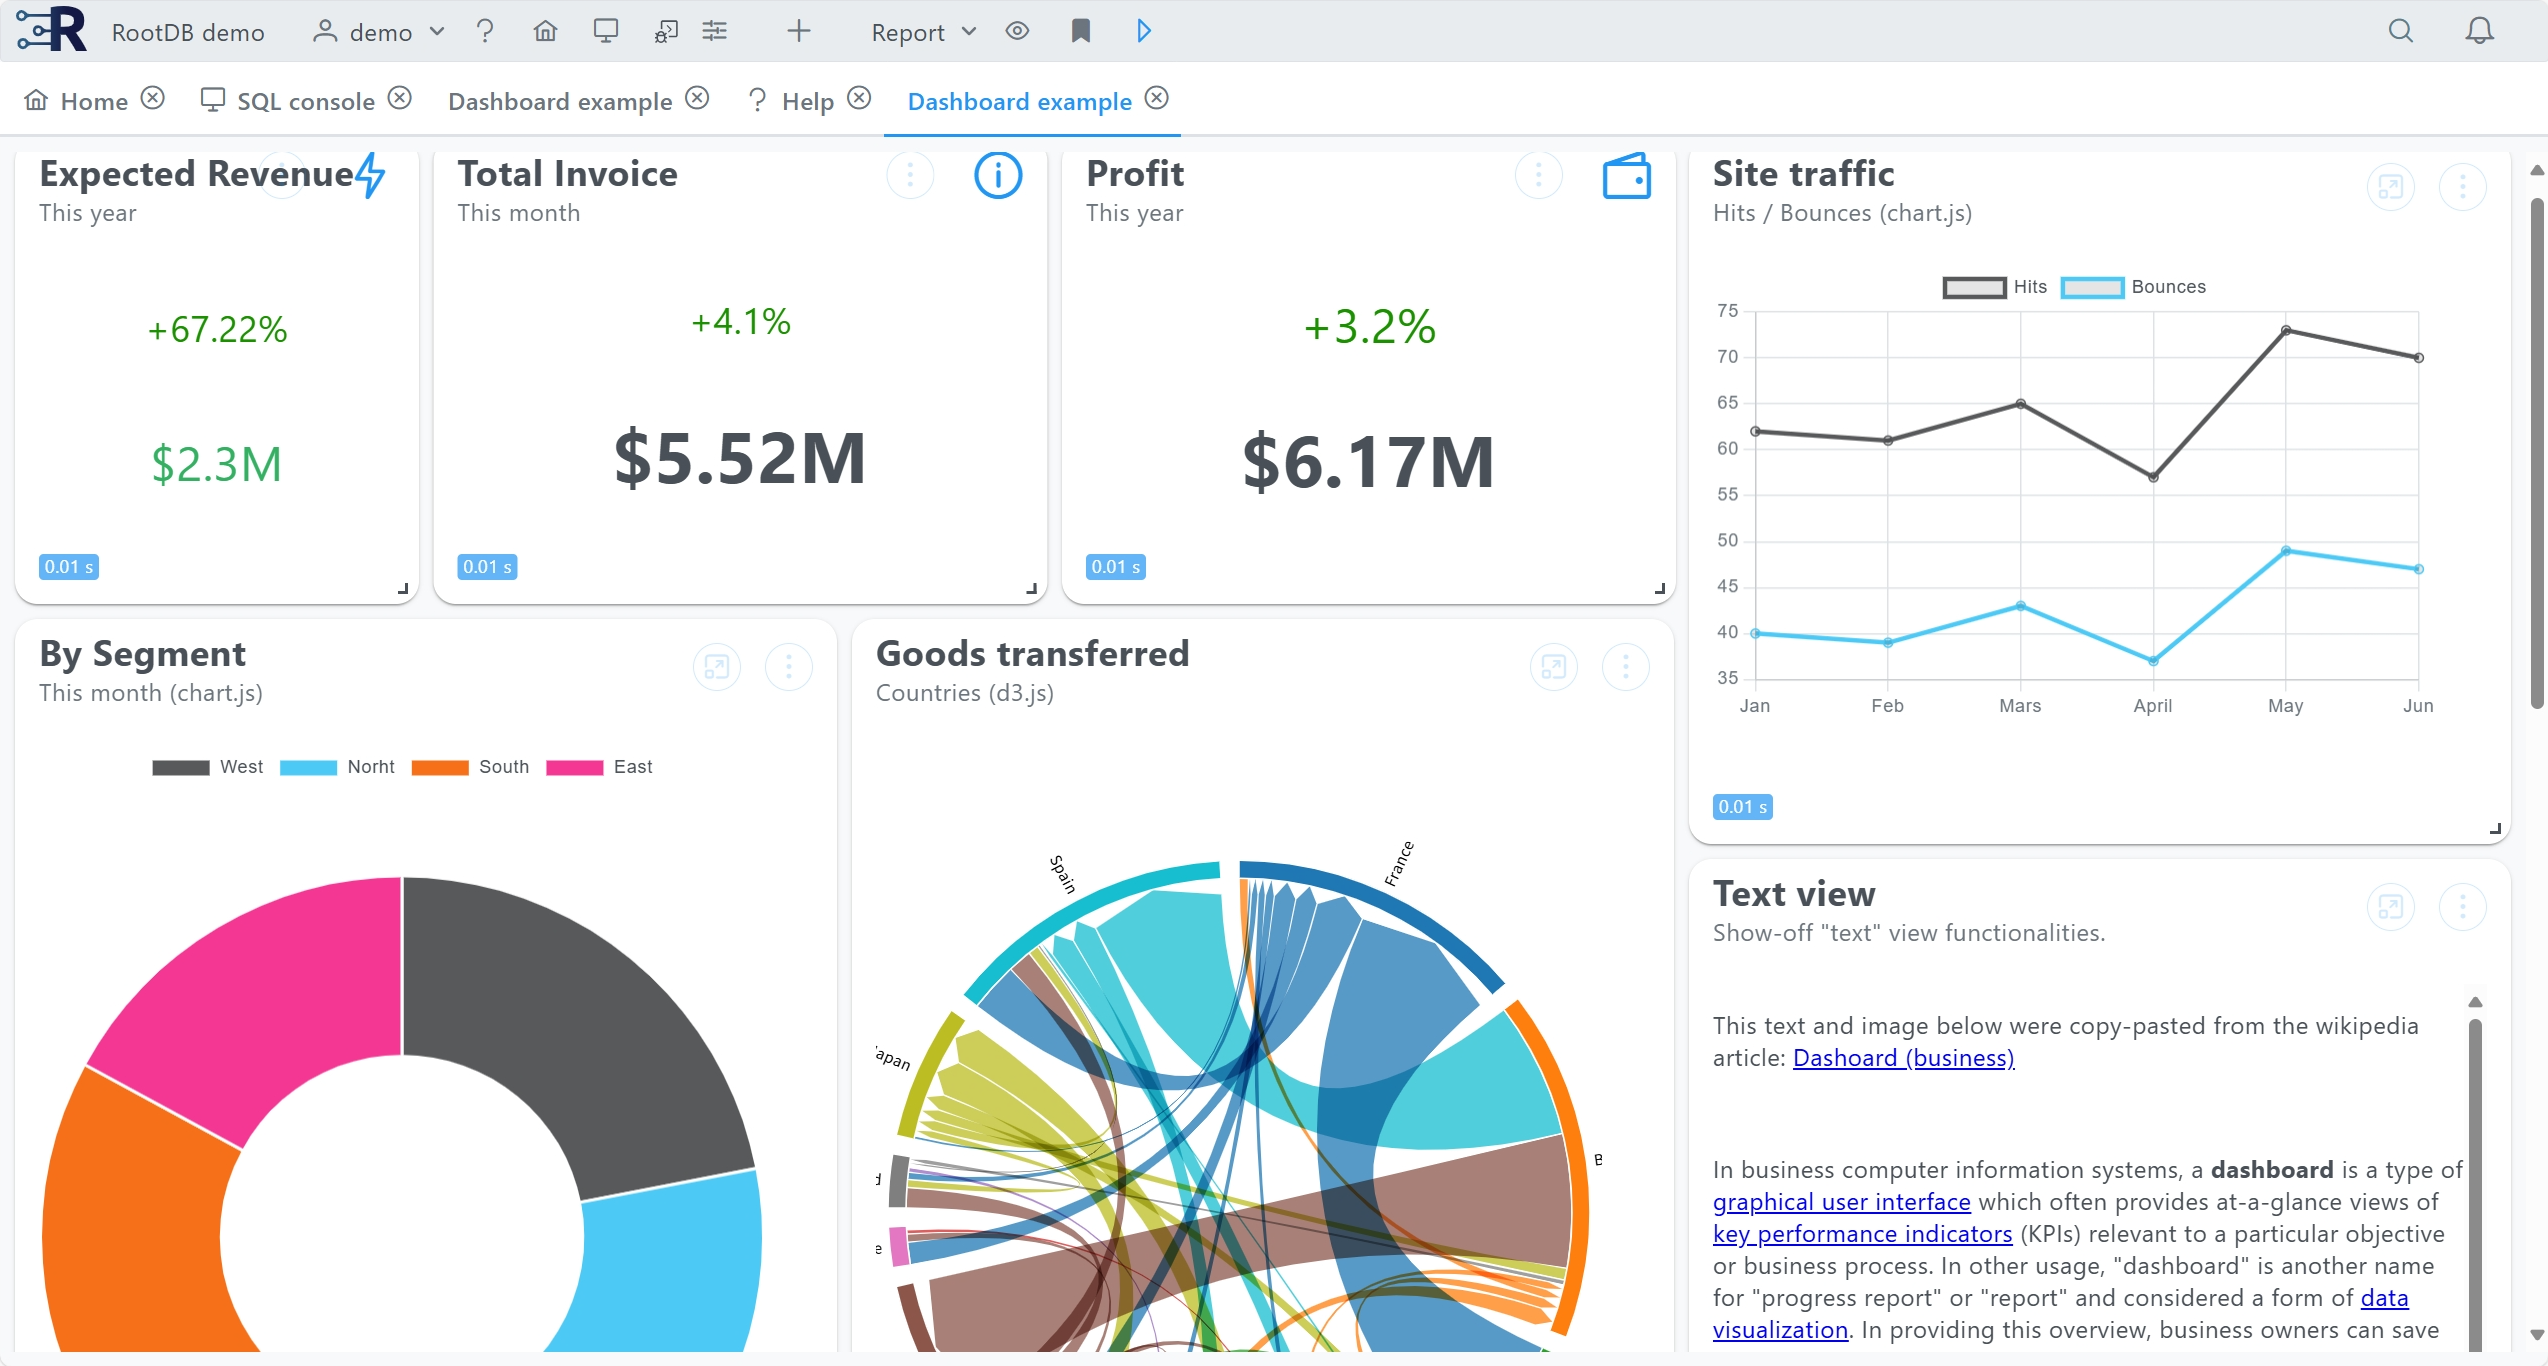Close the active Dashboard example tab

[x=1156, y=98]
